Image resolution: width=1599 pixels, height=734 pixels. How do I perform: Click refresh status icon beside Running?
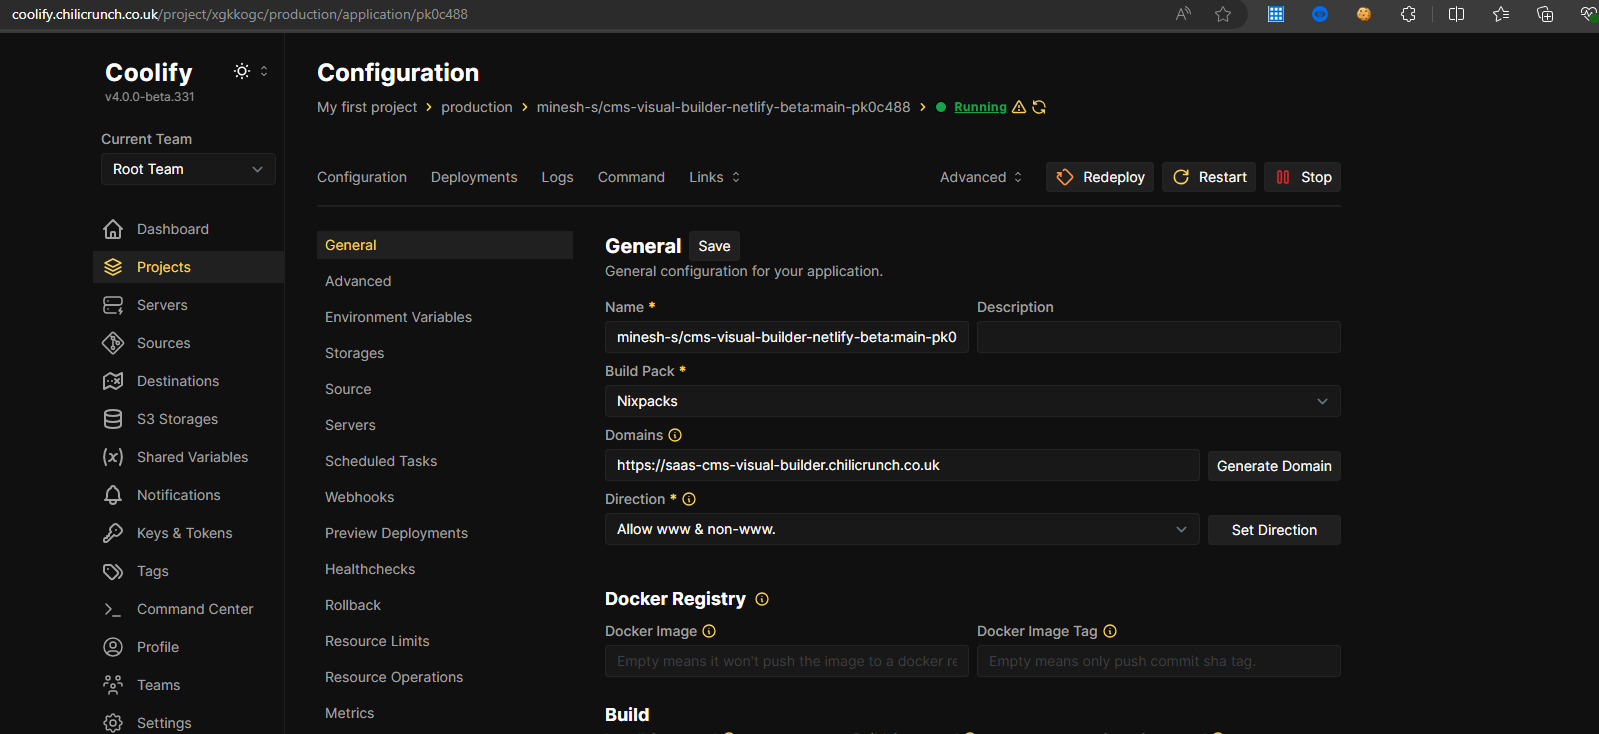coord(1039,107)
